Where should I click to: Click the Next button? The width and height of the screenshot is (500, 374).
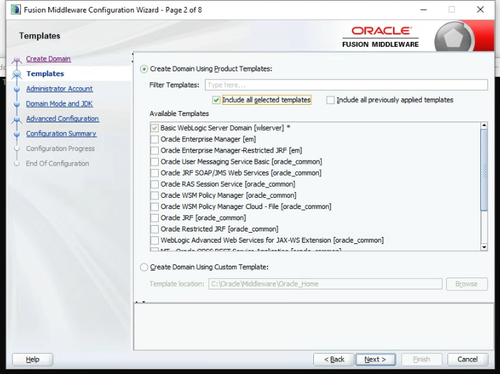376,359
